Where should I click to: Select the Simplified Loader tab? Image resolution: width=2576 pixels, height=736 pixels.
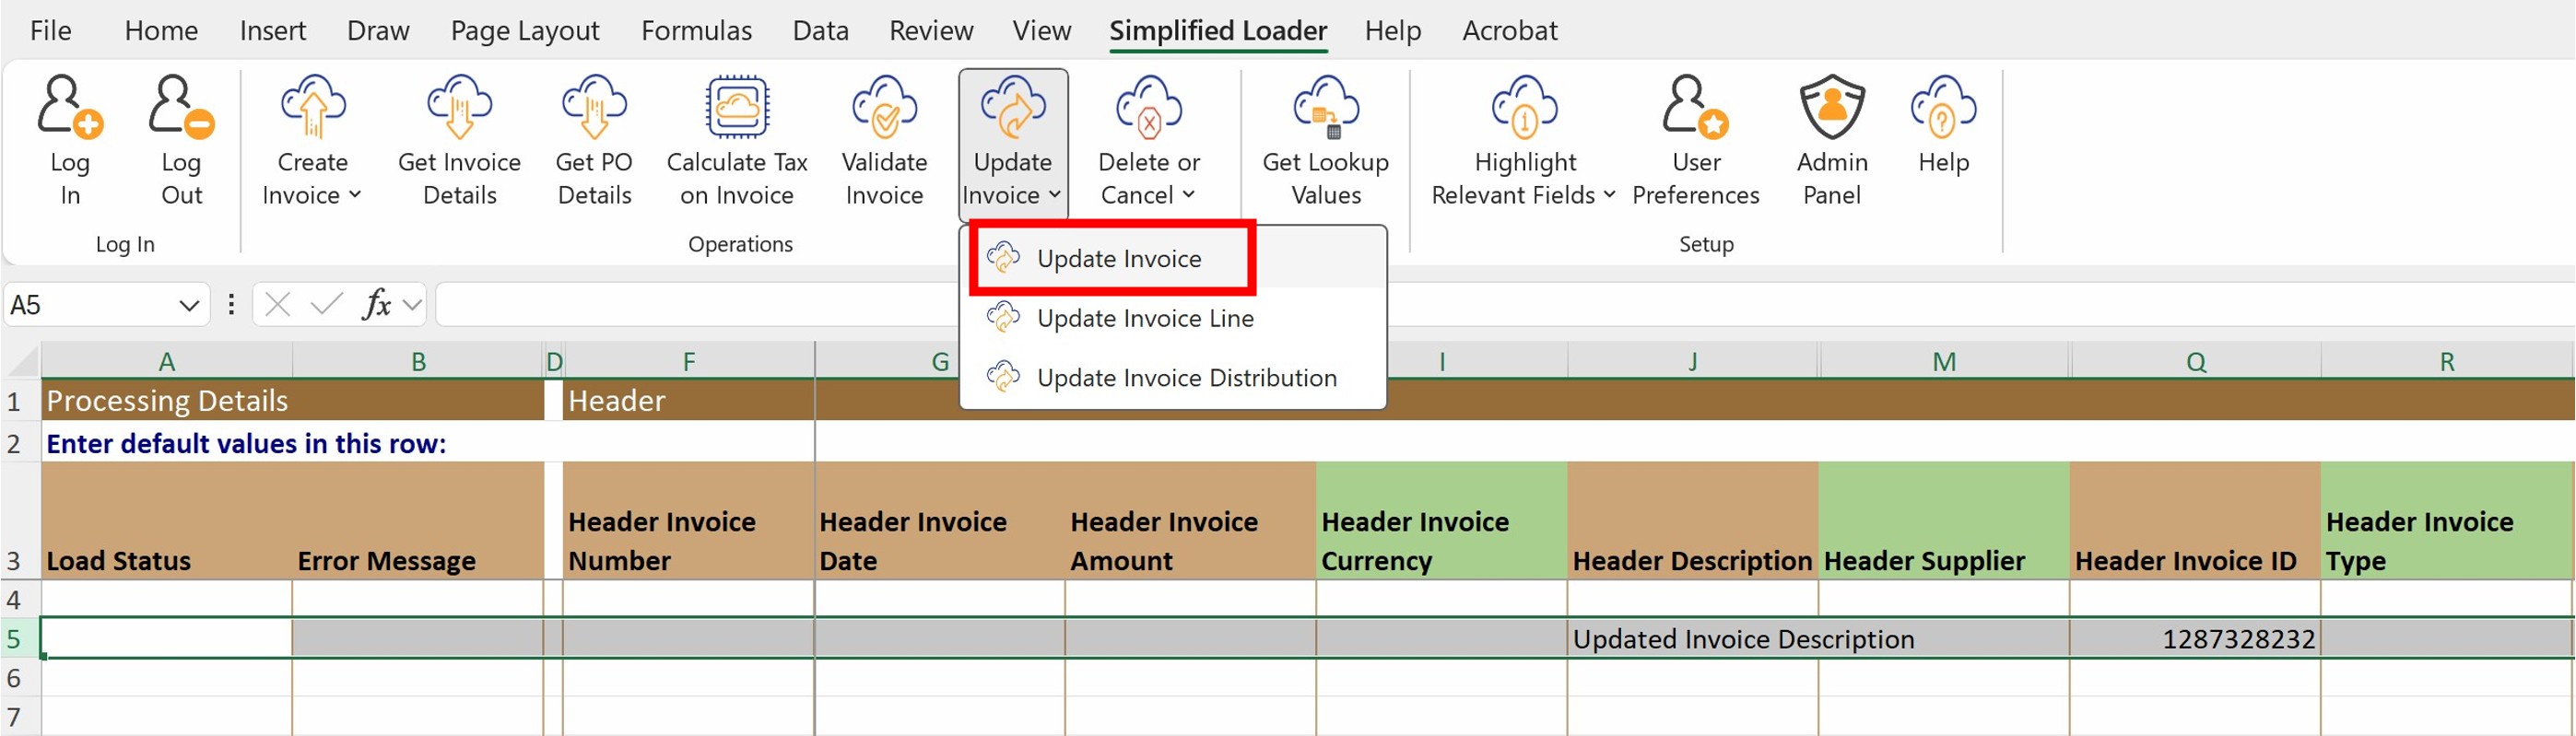pyautogui.click(x=1218, y=31)
